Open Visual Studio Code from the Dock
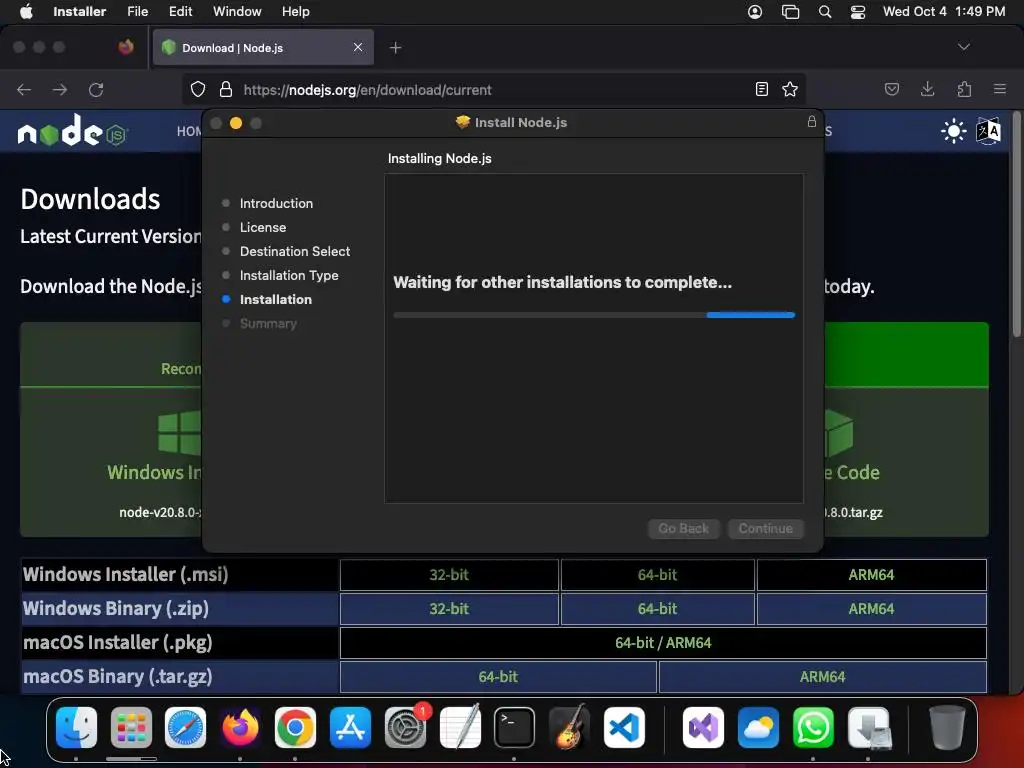The height and width of the screenshot is (768, 1024). click(624, 727)
